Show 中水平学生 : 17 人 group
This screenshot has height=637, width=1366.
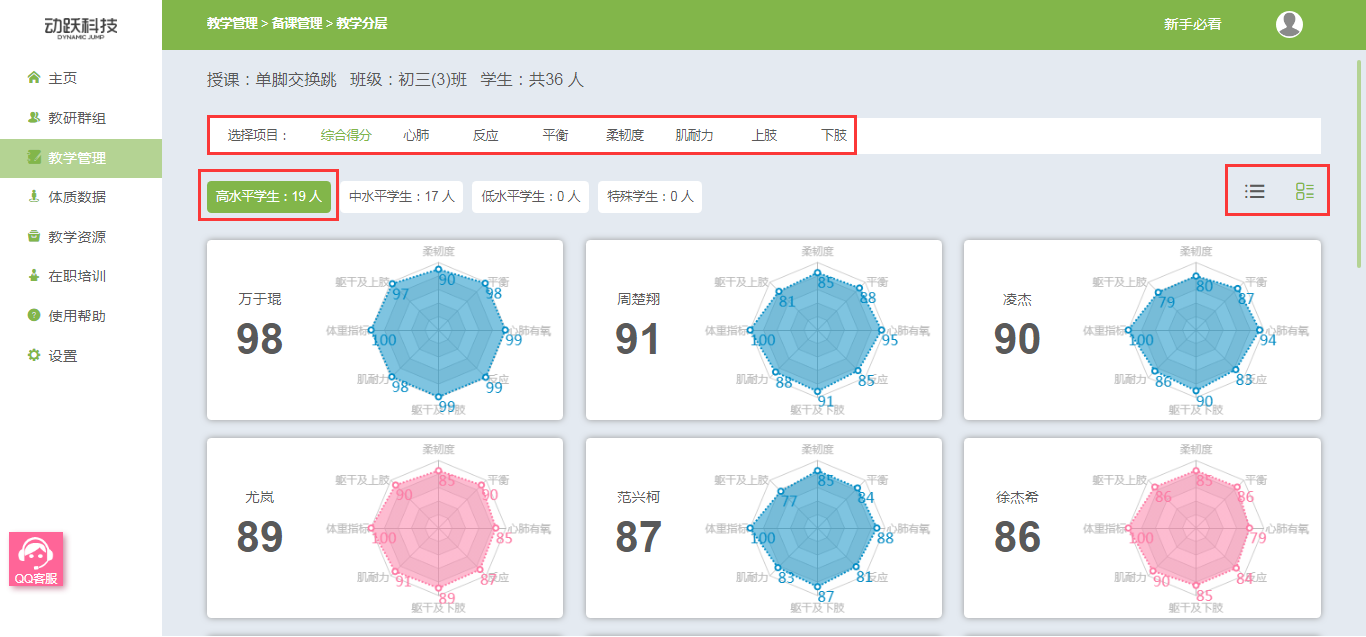[402, 197]
